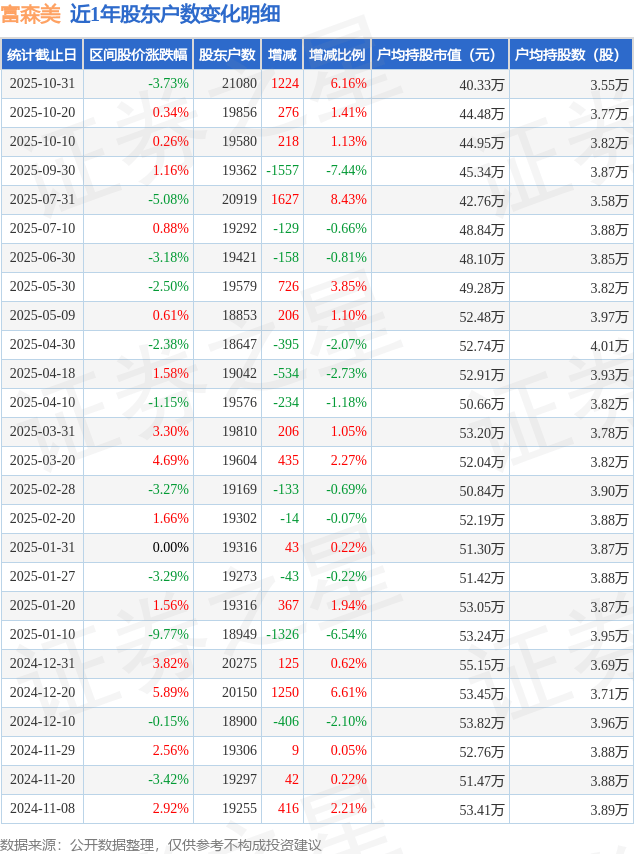Select the 2025-07-31 date cell
Screen dimensions: 634x854
pos(42,200)
